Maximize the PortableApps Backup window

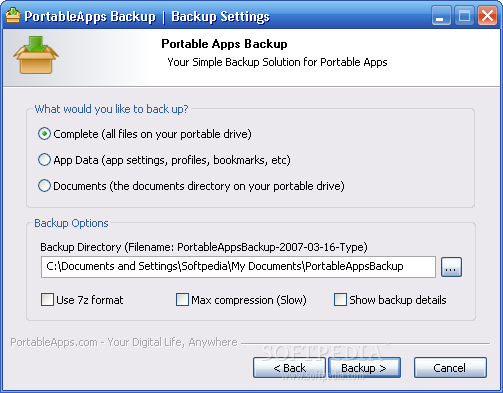[x=464, y=16]
